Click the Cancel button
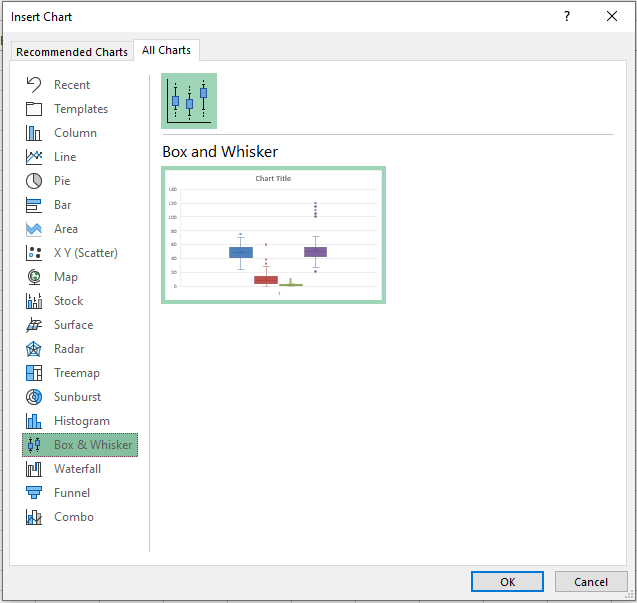The image size is (637, 603). tap(591, 582)
